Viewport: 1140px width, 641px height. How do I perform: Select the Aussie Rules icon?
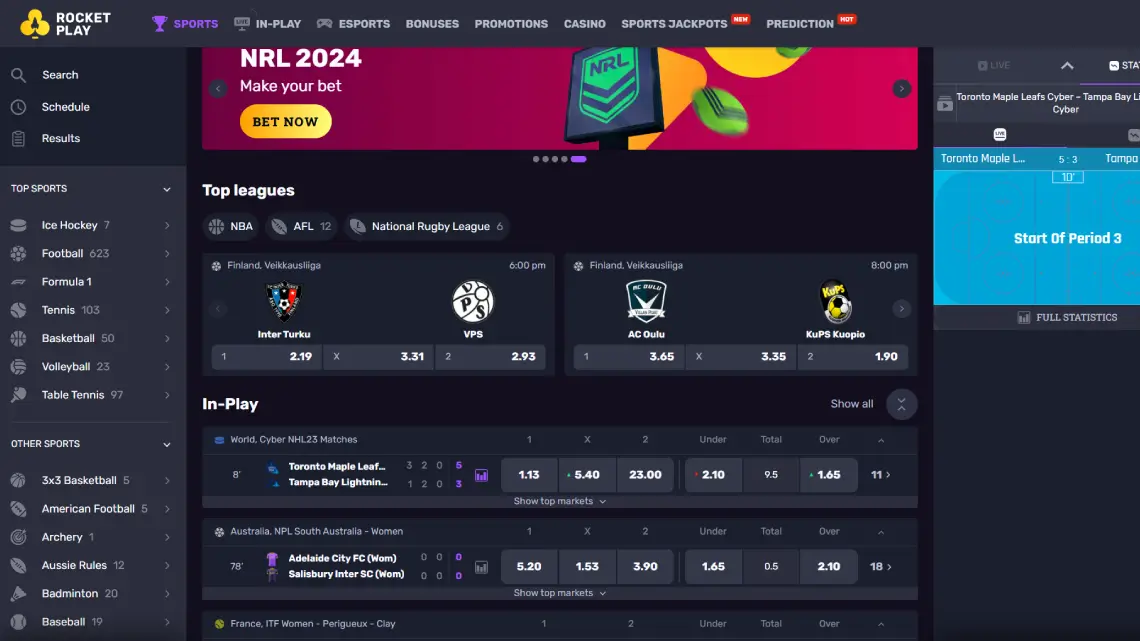click(x=18, y=565)
